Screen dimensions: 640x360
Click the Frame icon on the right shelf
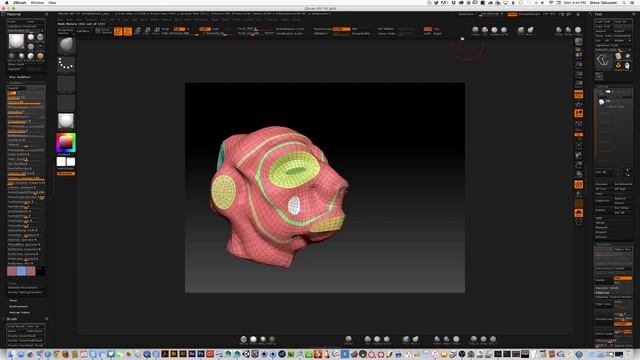(x=579, y=146)
